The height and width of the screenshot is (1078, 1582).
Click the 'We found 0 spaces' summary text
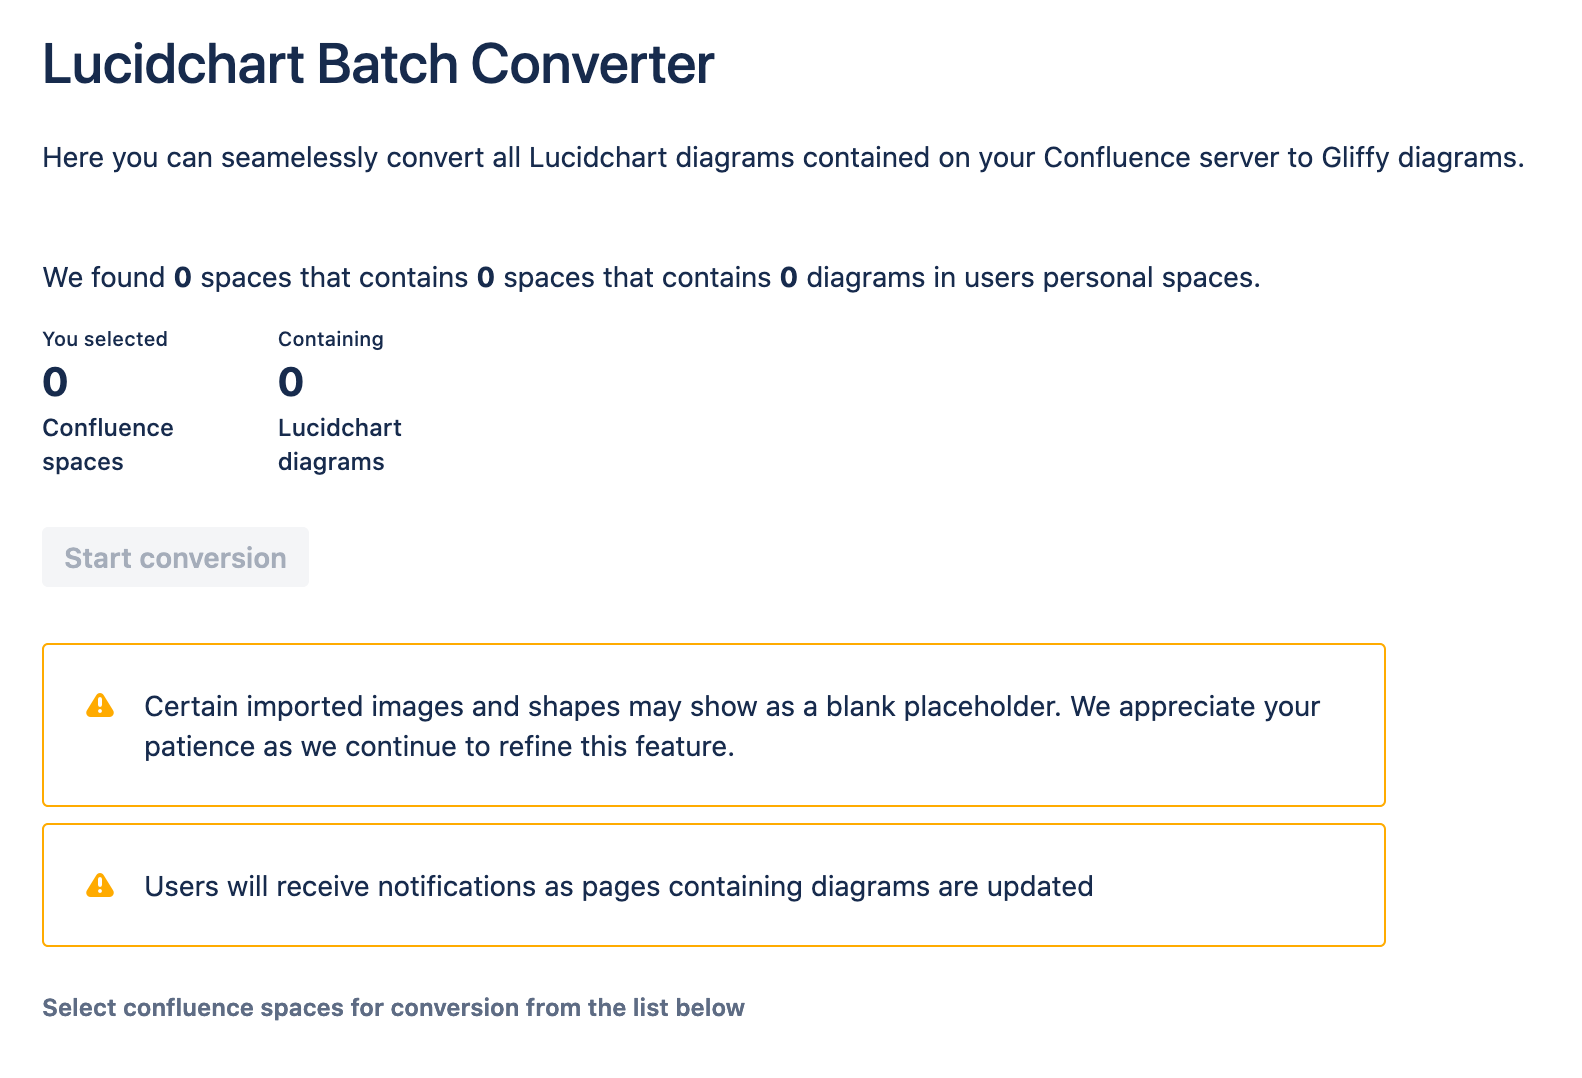(x=650, y=277)
